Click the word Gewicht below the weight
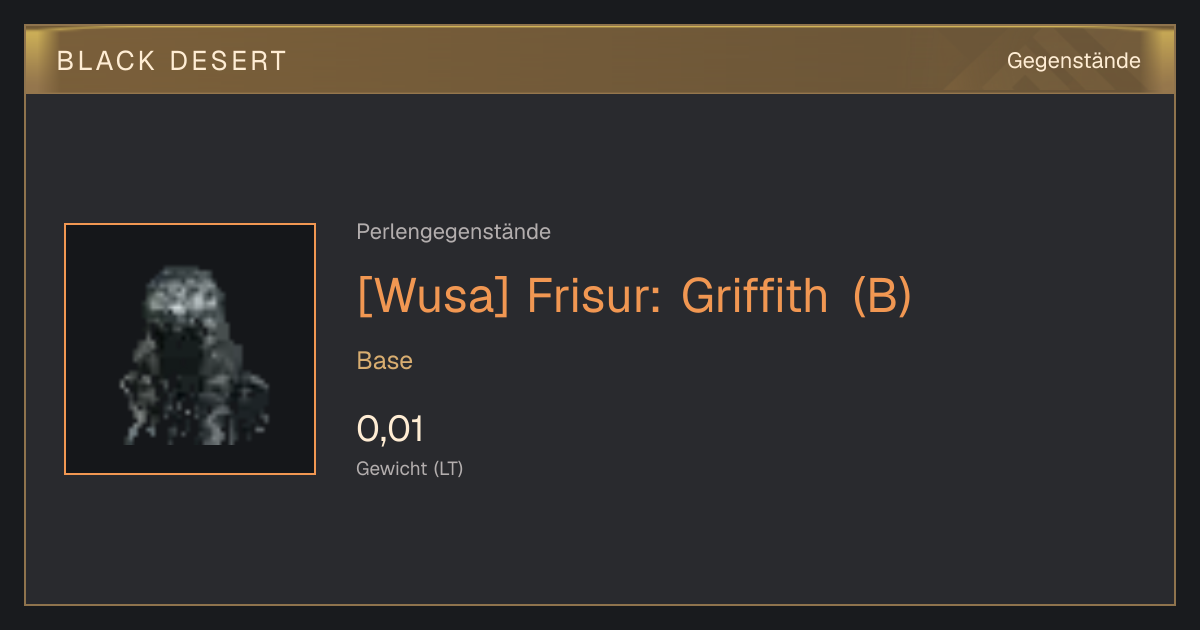Screen dimensions: 1200x630 tap(392, 468)
